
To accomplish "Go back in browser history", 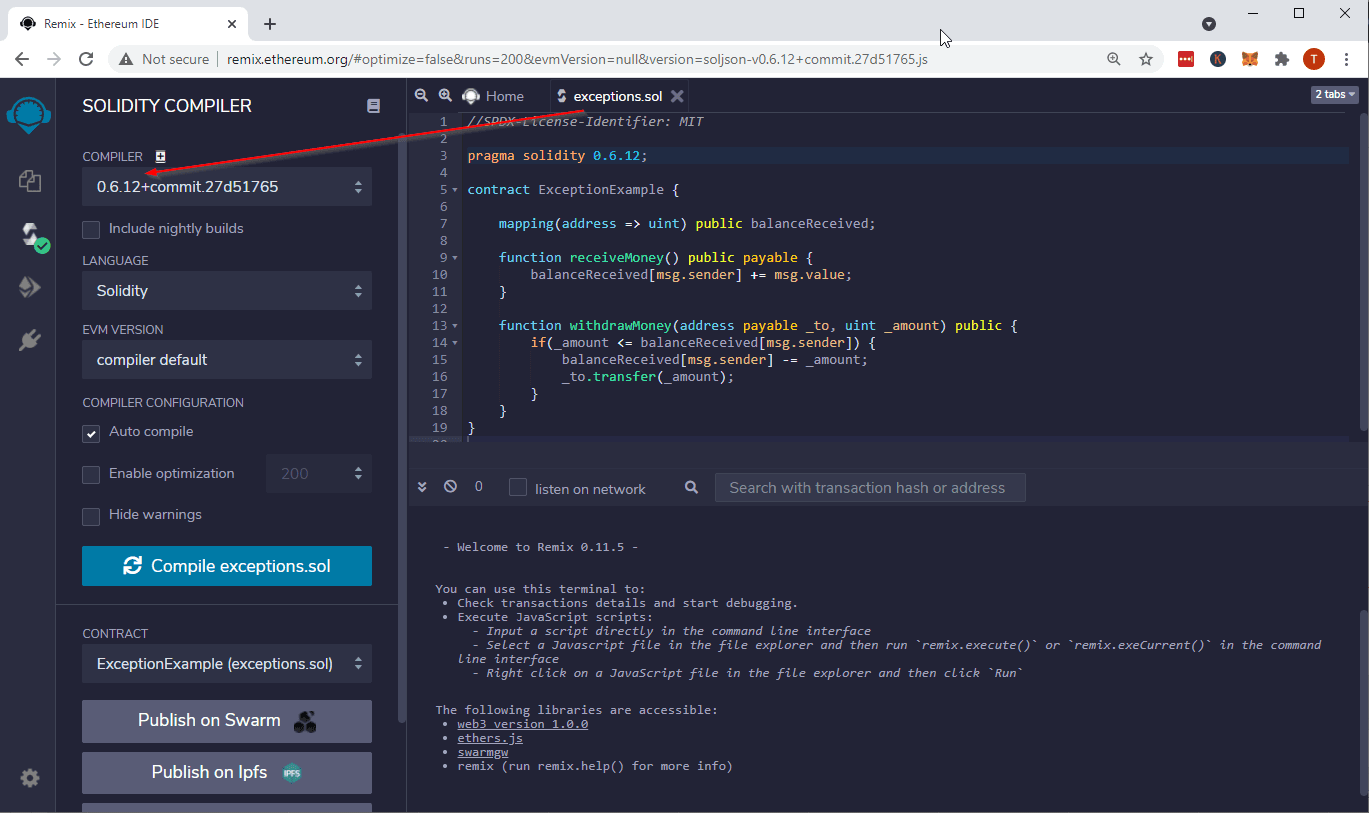I will (22, 59).
